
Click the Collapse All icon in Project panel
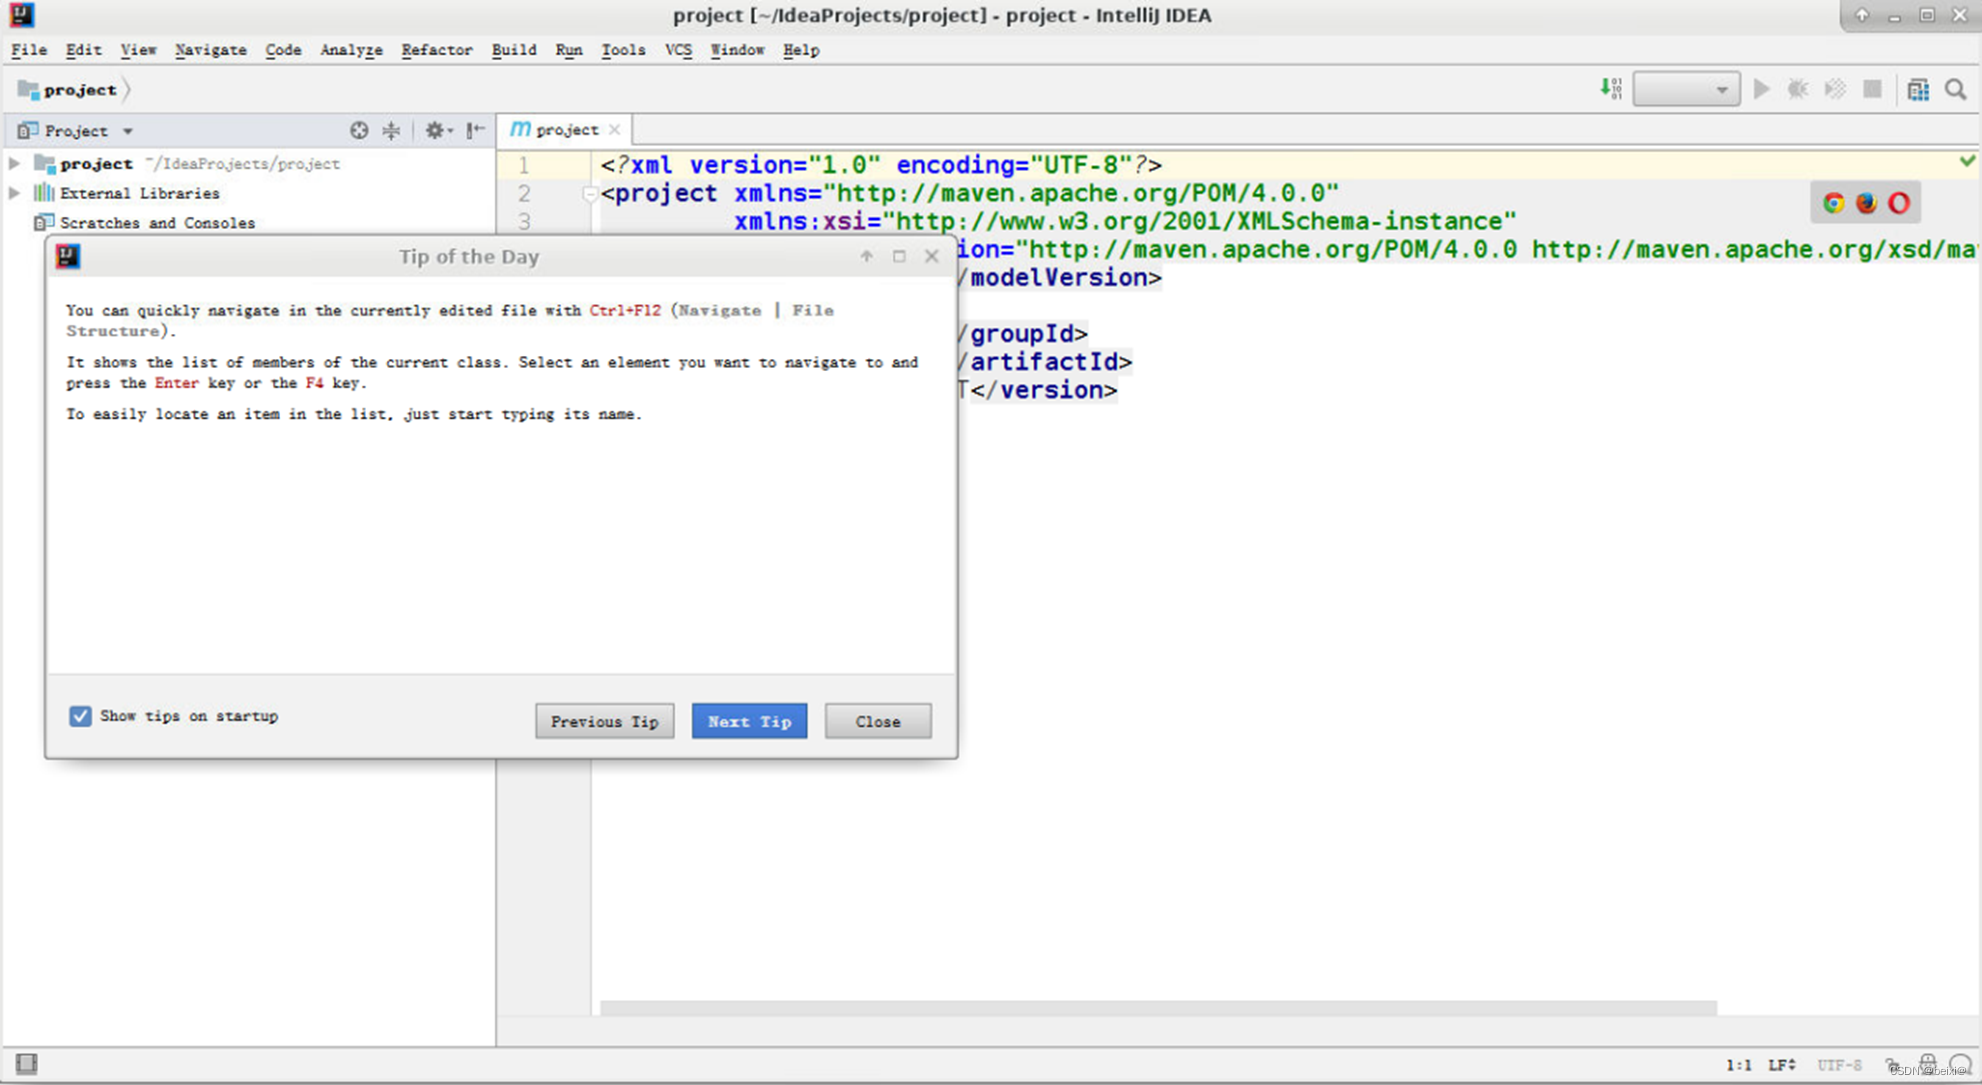(391, 130)
